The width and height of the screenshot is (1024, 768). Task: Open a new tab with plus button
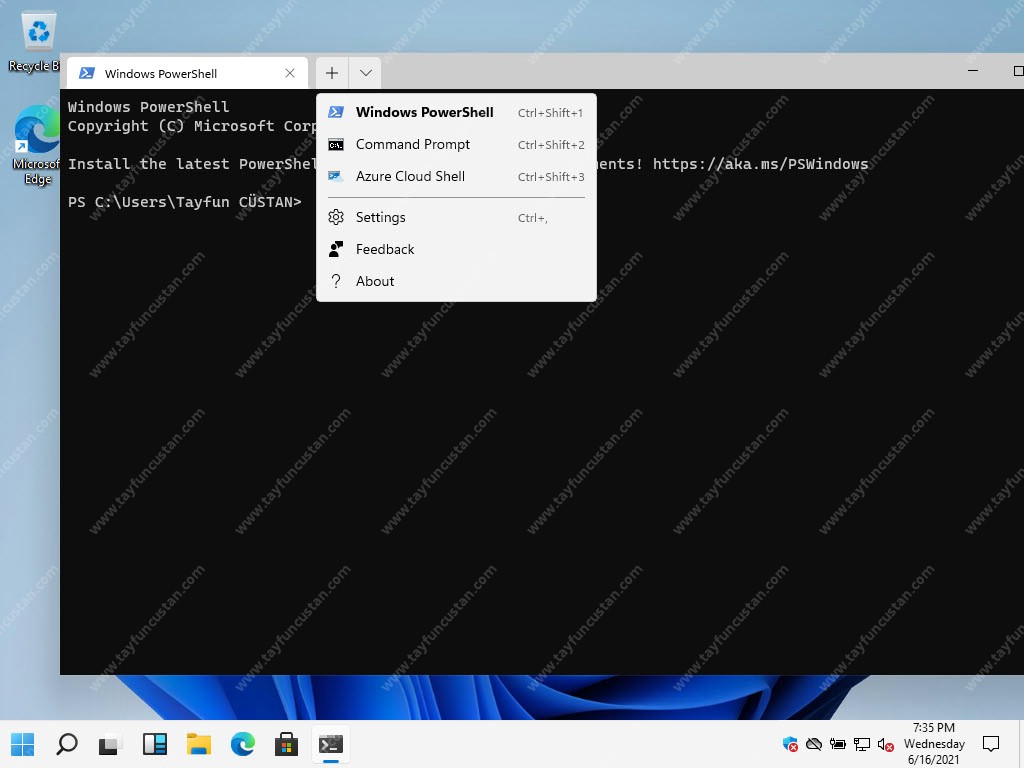coord(332,73)
